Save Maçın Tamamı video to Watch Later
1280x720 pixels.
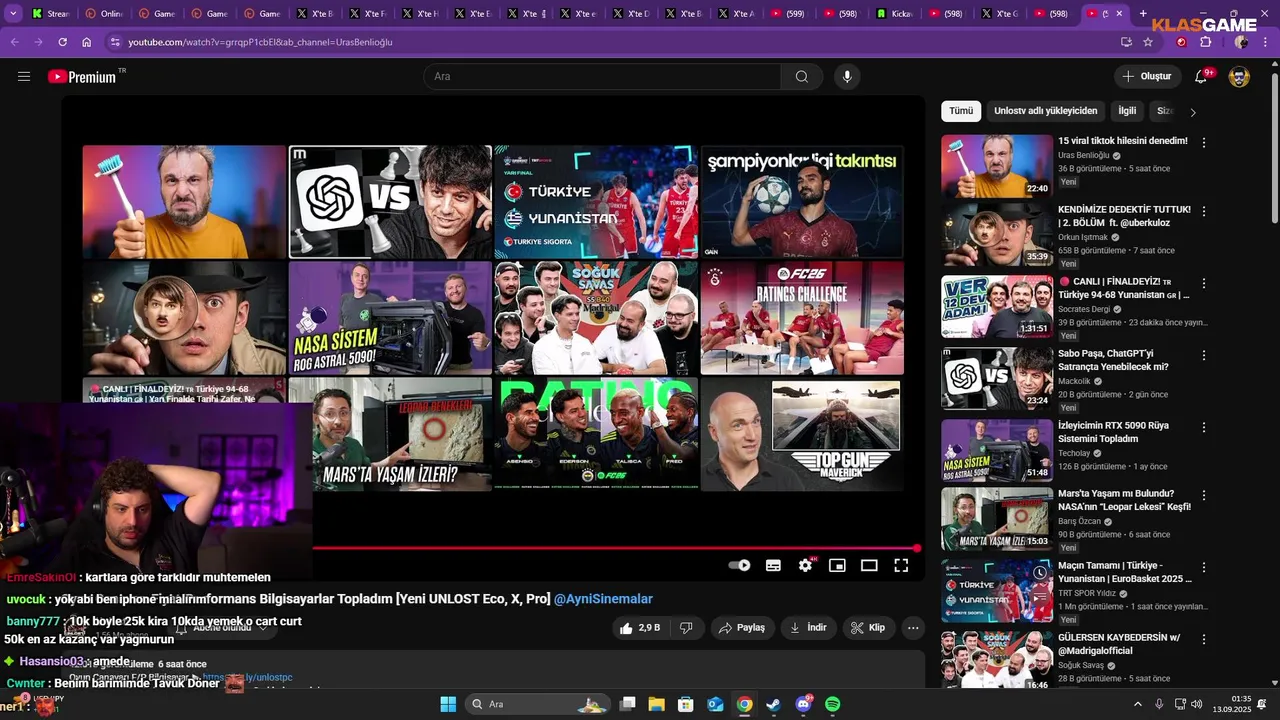pos(1040,573)
